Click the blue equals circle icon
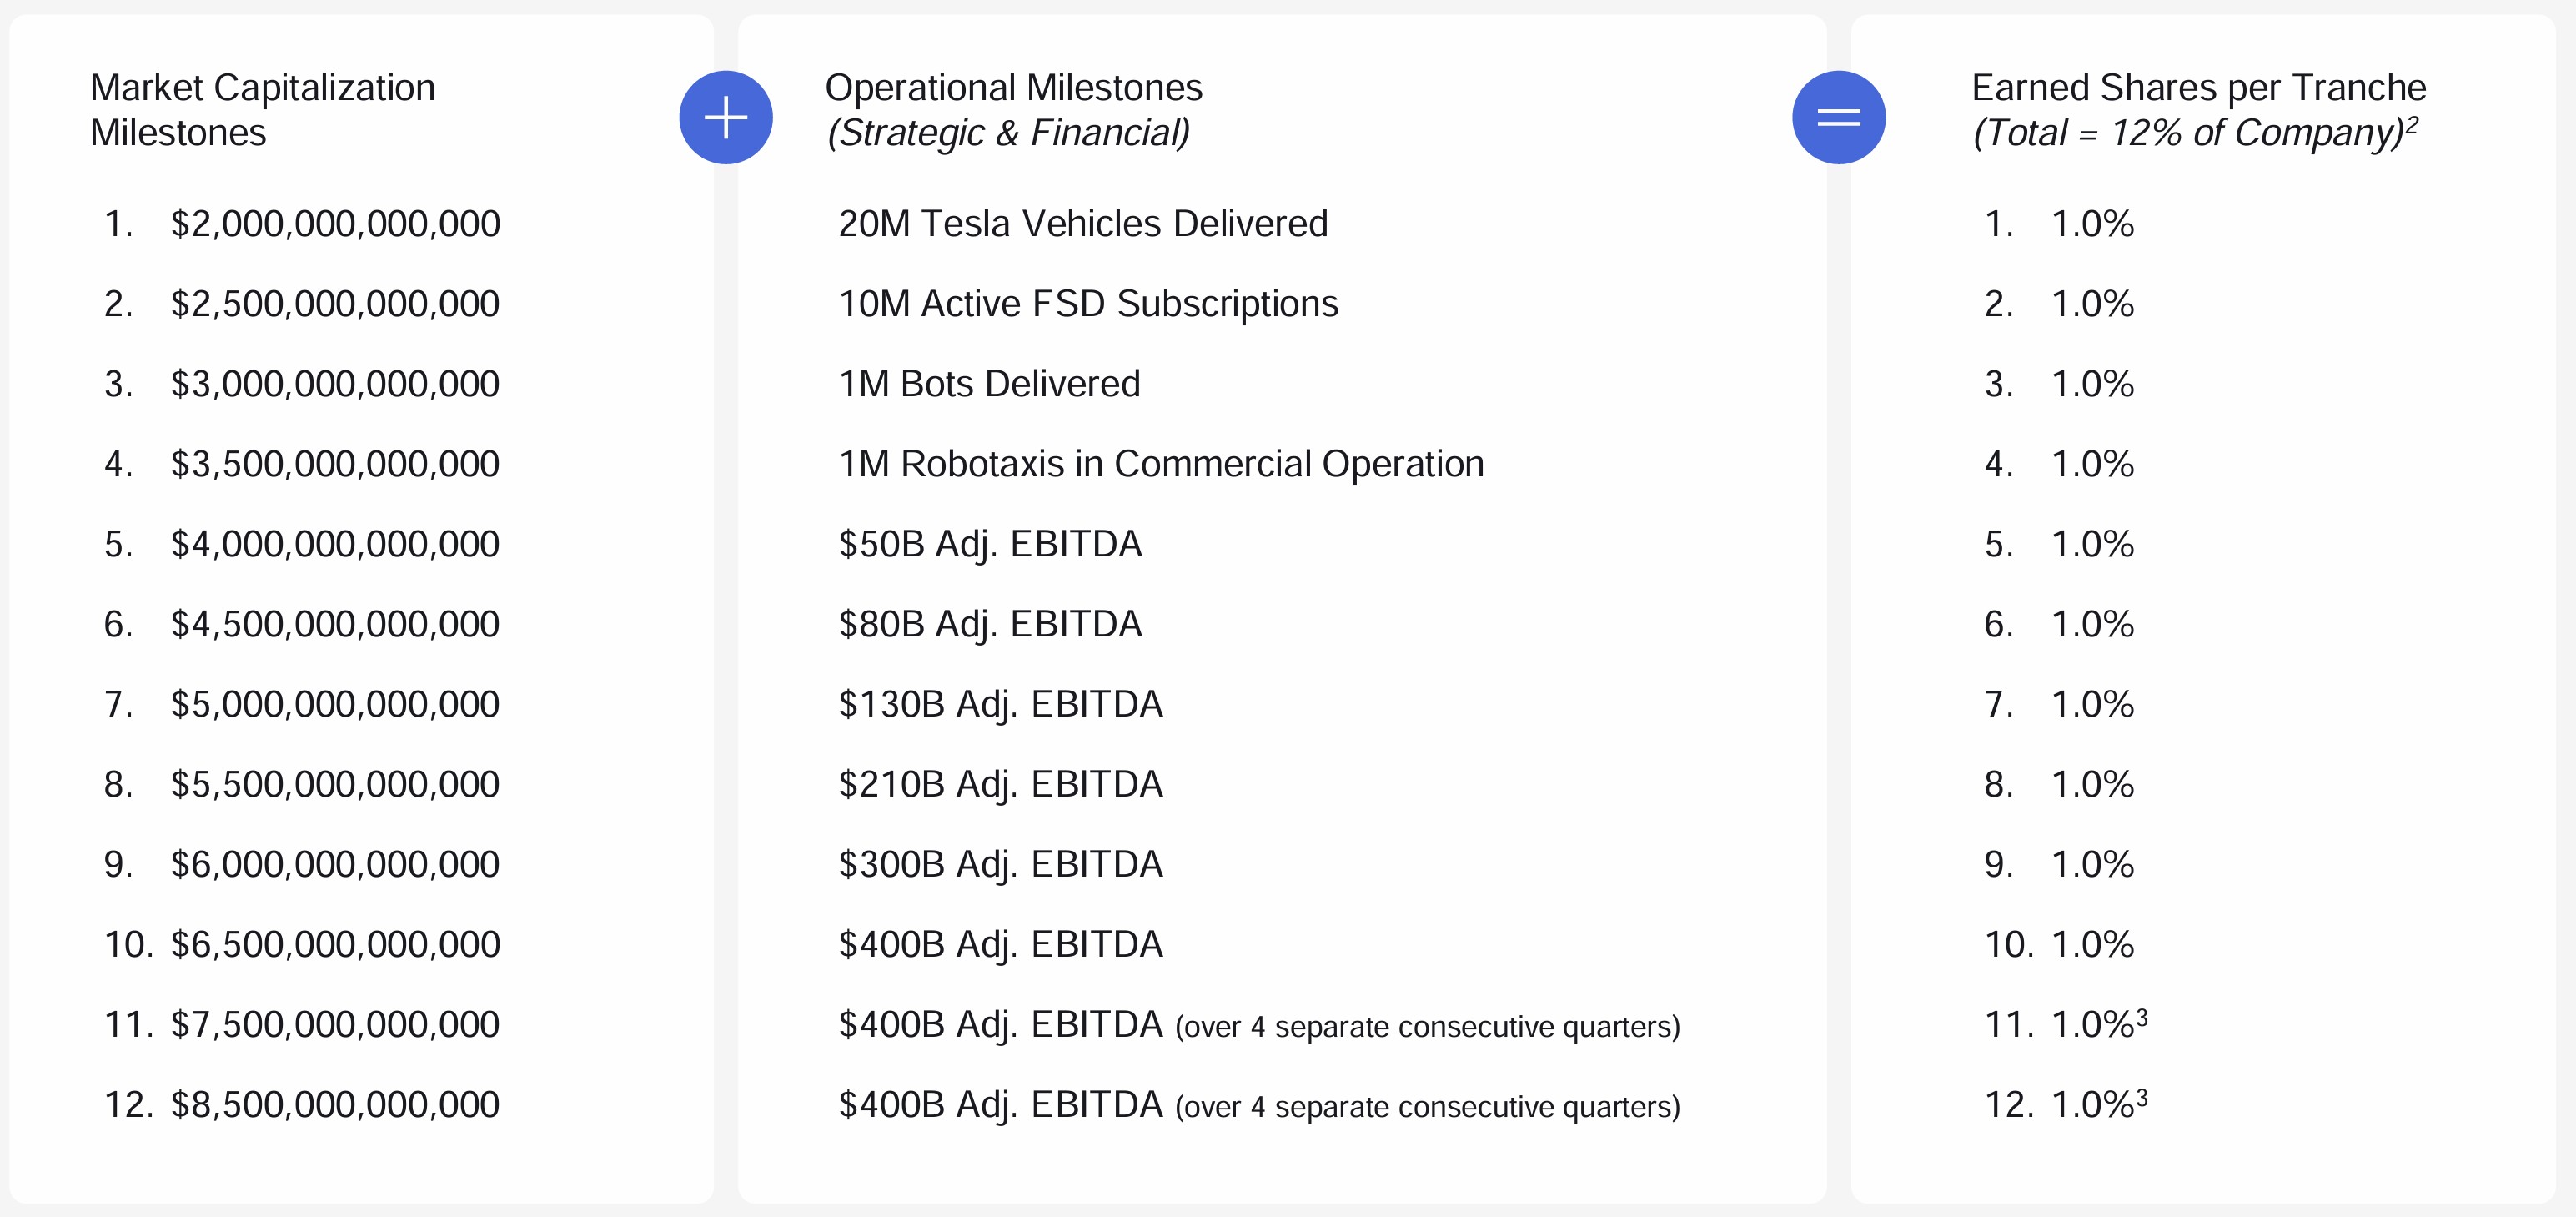This screenshot has height=1217, width=2576. [1838, 118]
